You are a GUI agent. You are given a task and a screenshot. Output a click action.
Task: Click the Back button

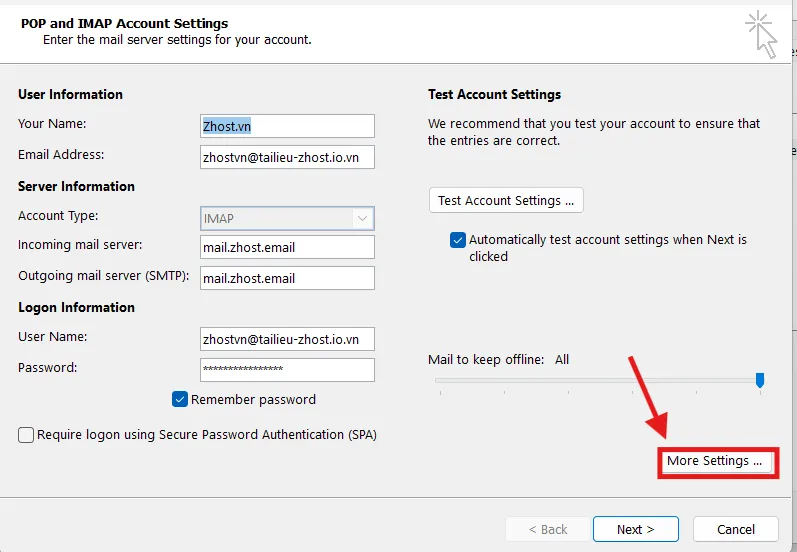(x=546, y=529)
